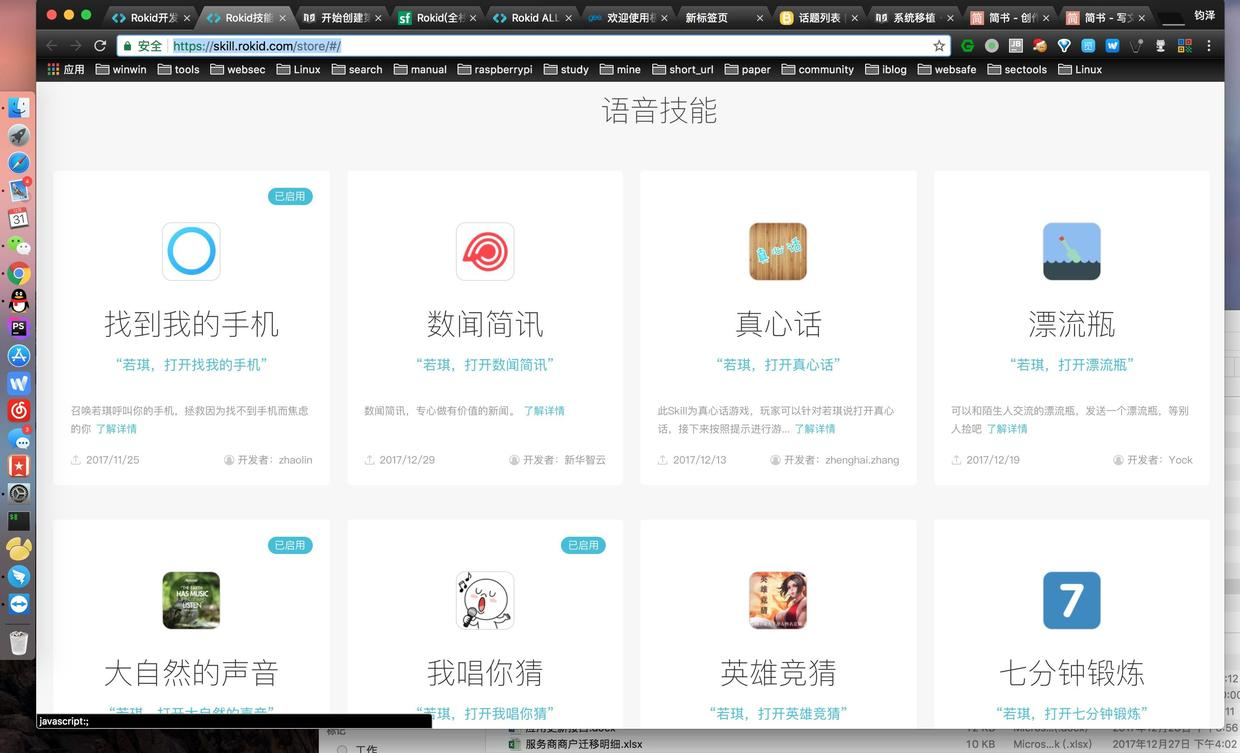This screenshot has width=1240, height=753.
Task: Open the 真心话 wooden board icon
Action: [778, 251]
